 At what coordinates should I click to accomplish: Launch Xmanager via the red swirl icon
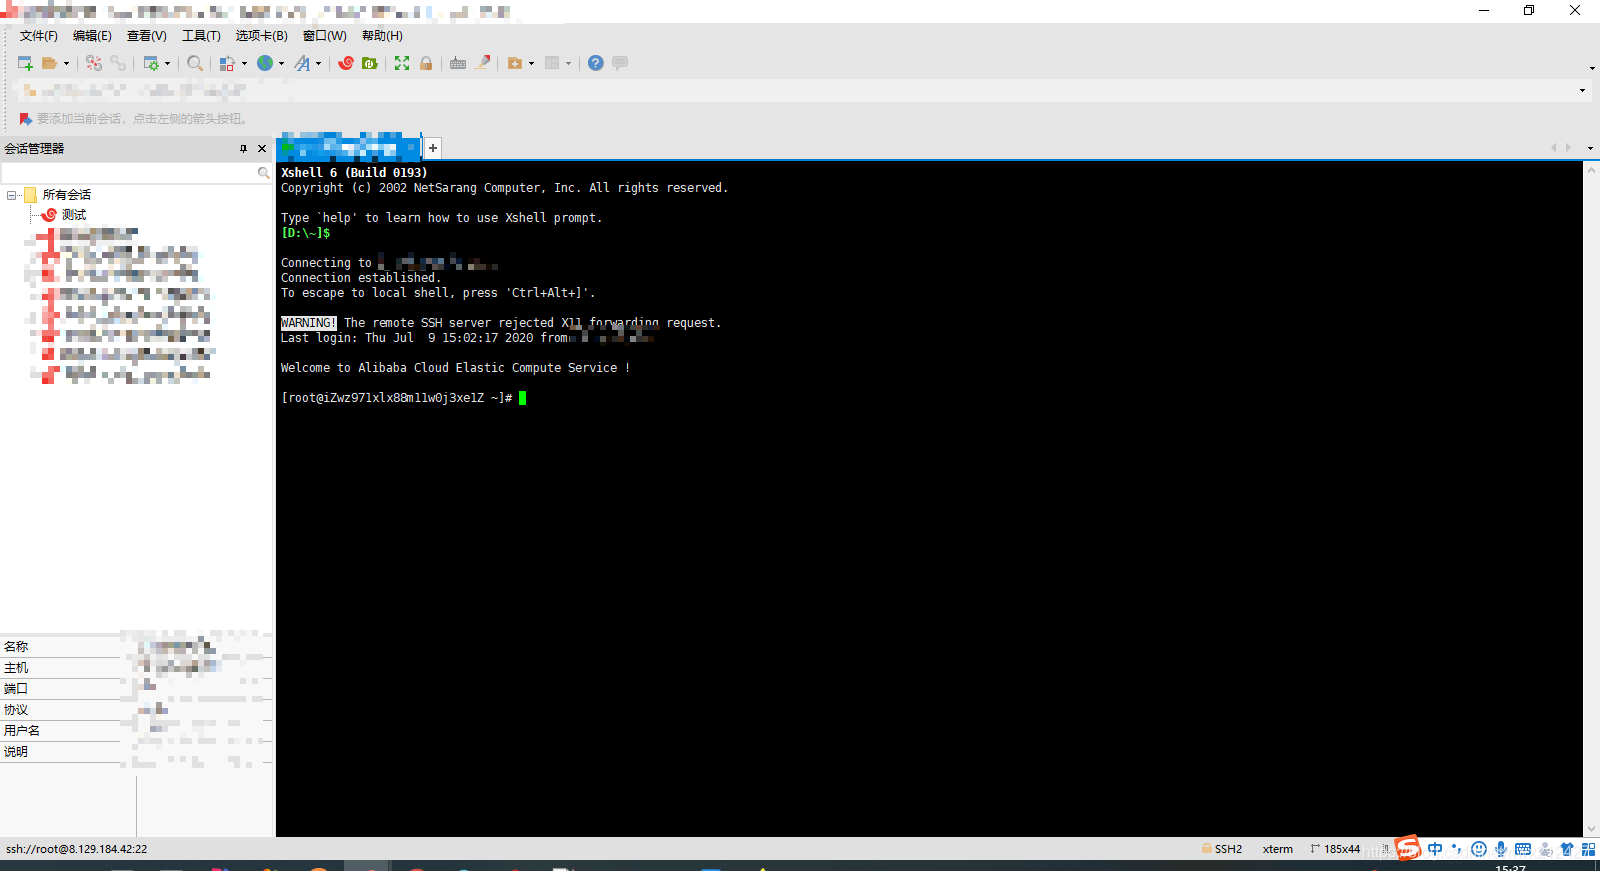pyautogui.click(x=346, y=63)
